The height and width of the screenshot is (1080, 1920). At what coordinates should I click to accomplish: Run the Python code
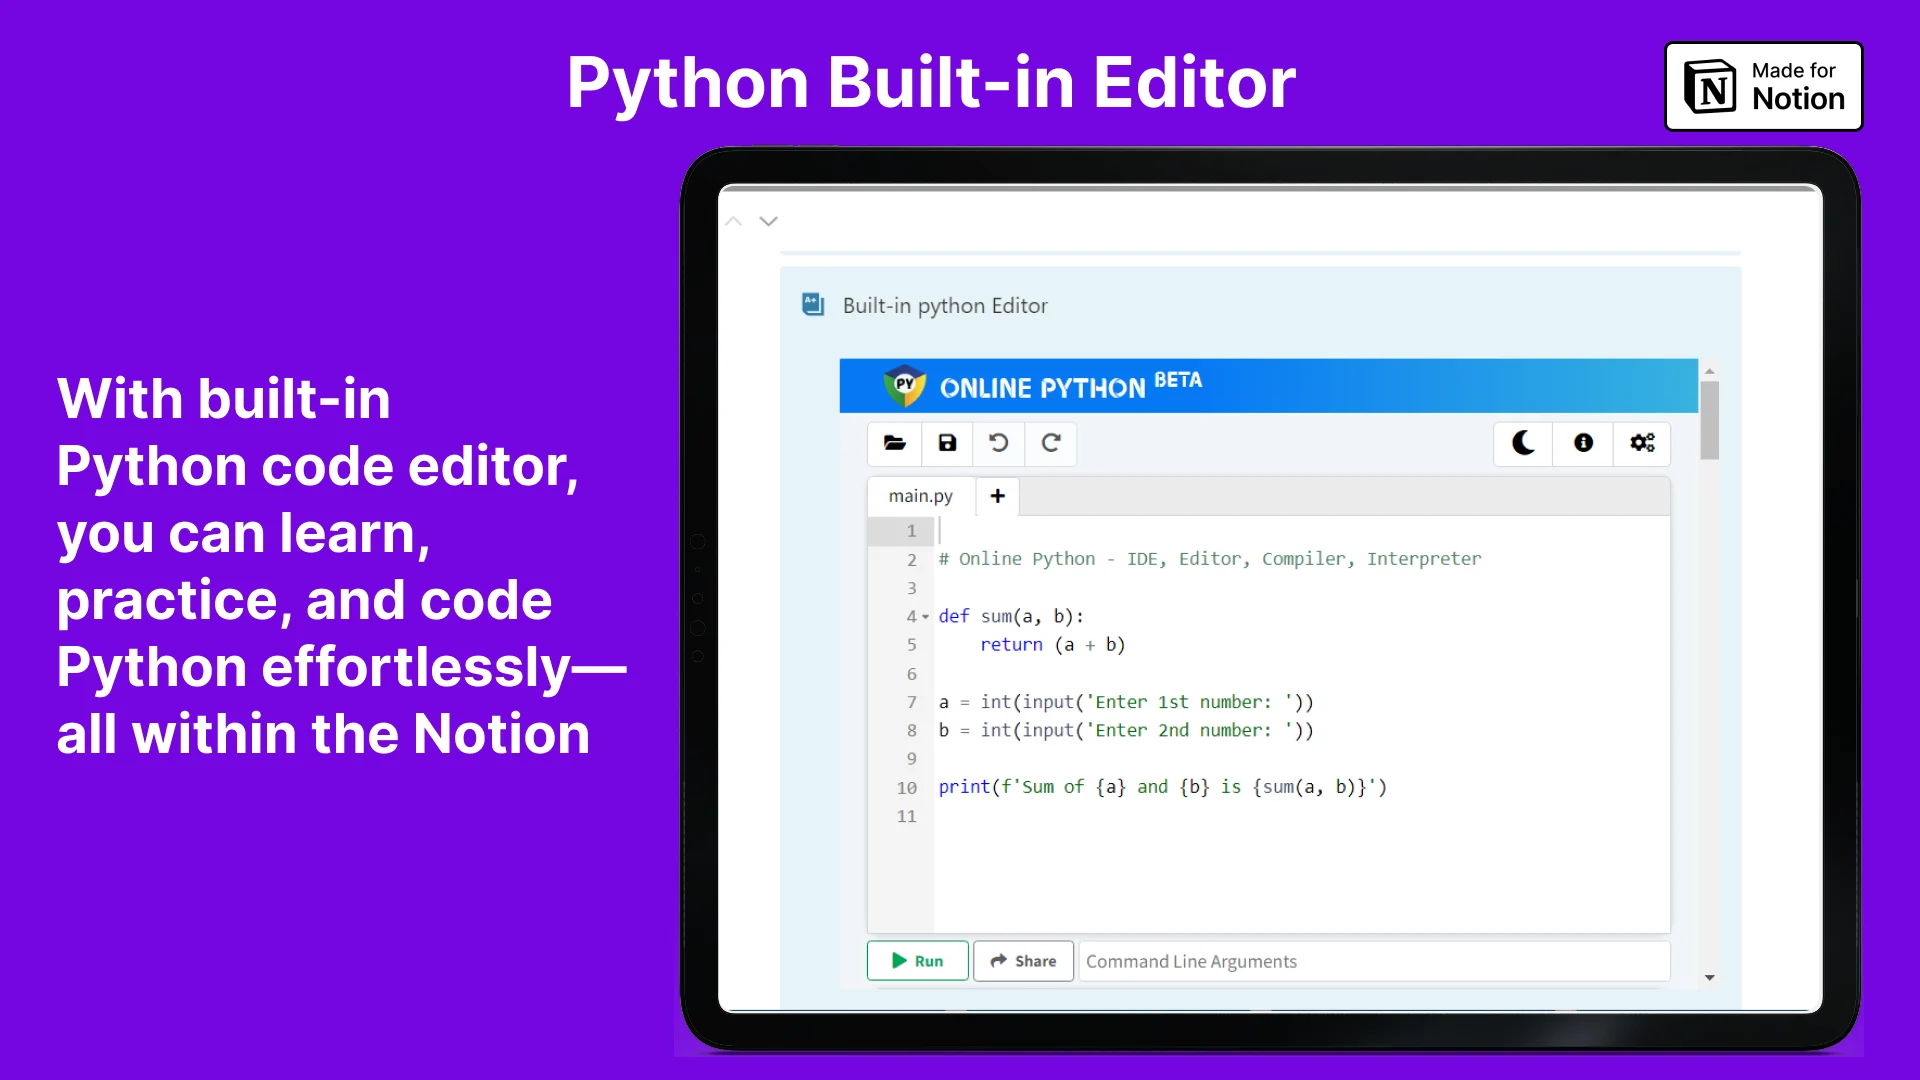click(917, 961)
